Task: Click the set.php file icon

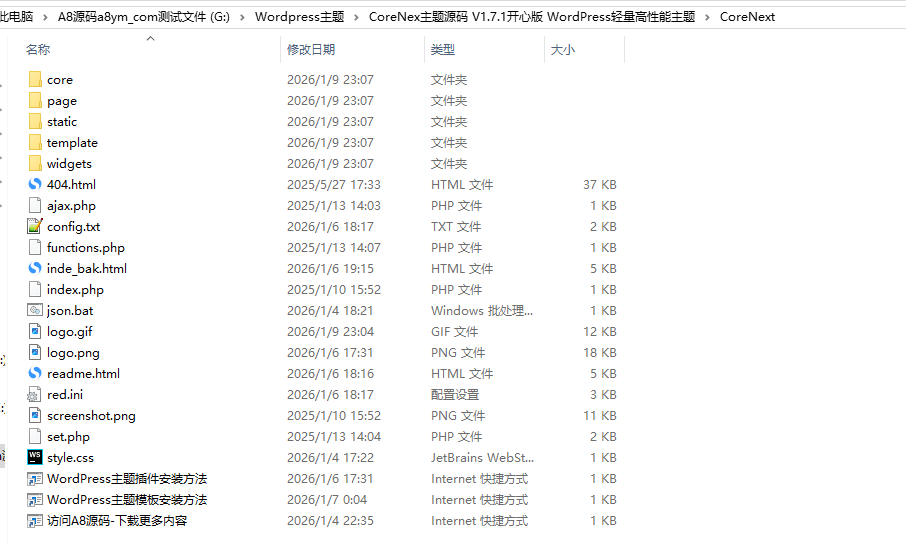Action: [35, 436]
